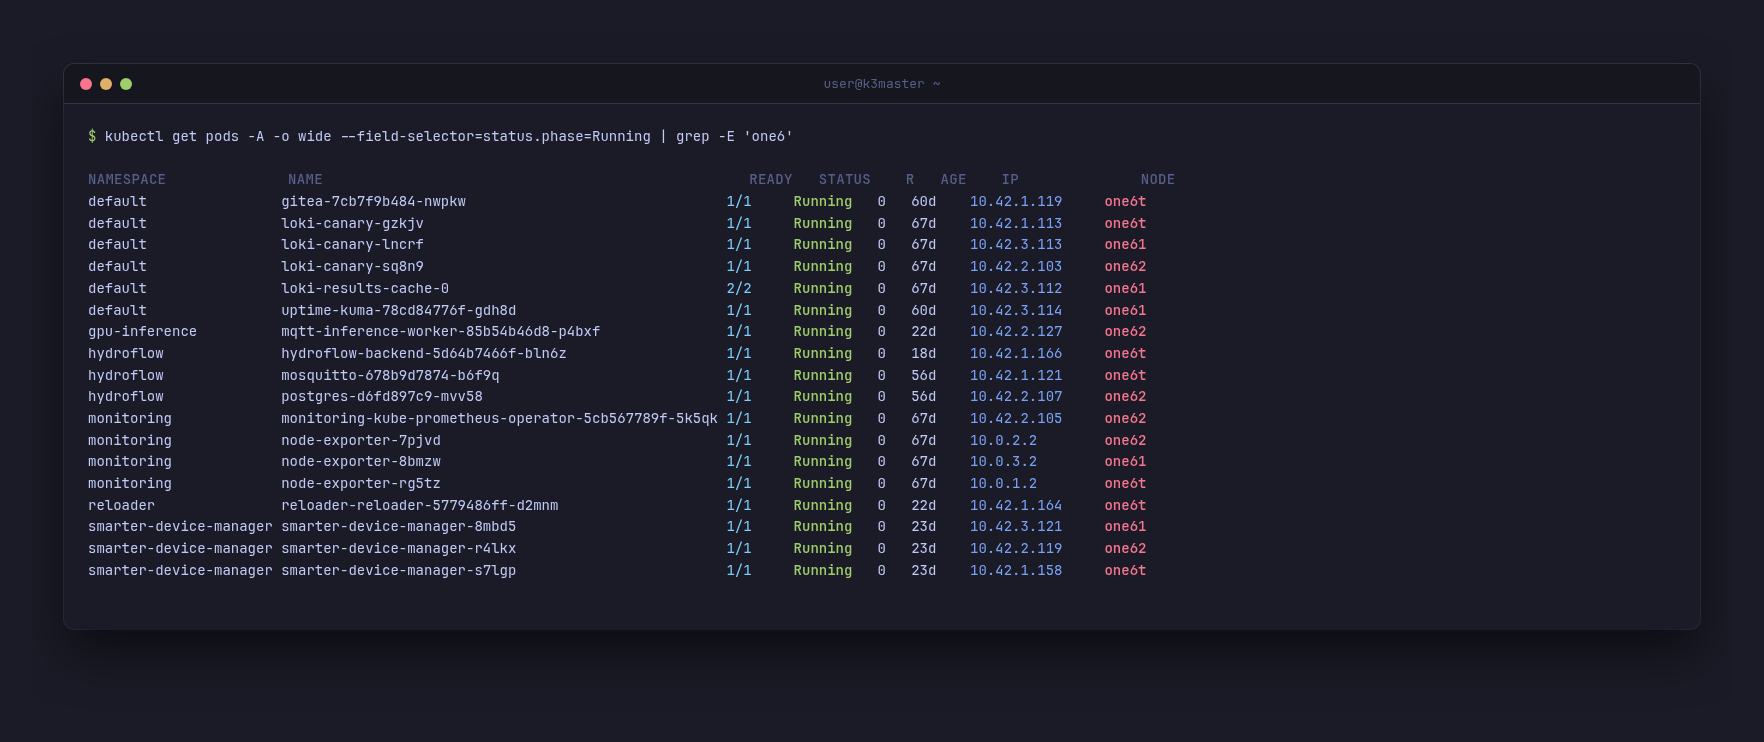
Task: Click IP address 10.42.3.114
Action: click(x=1016, y=311)
